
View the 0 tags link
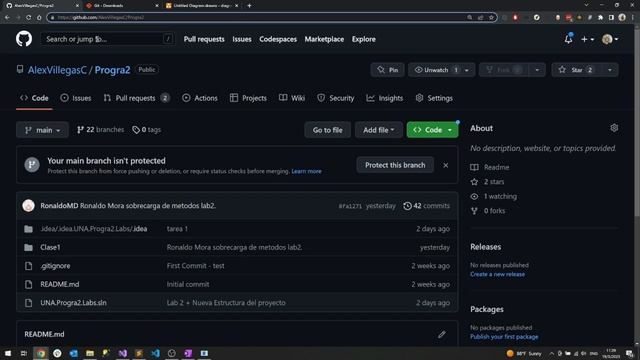147,130
